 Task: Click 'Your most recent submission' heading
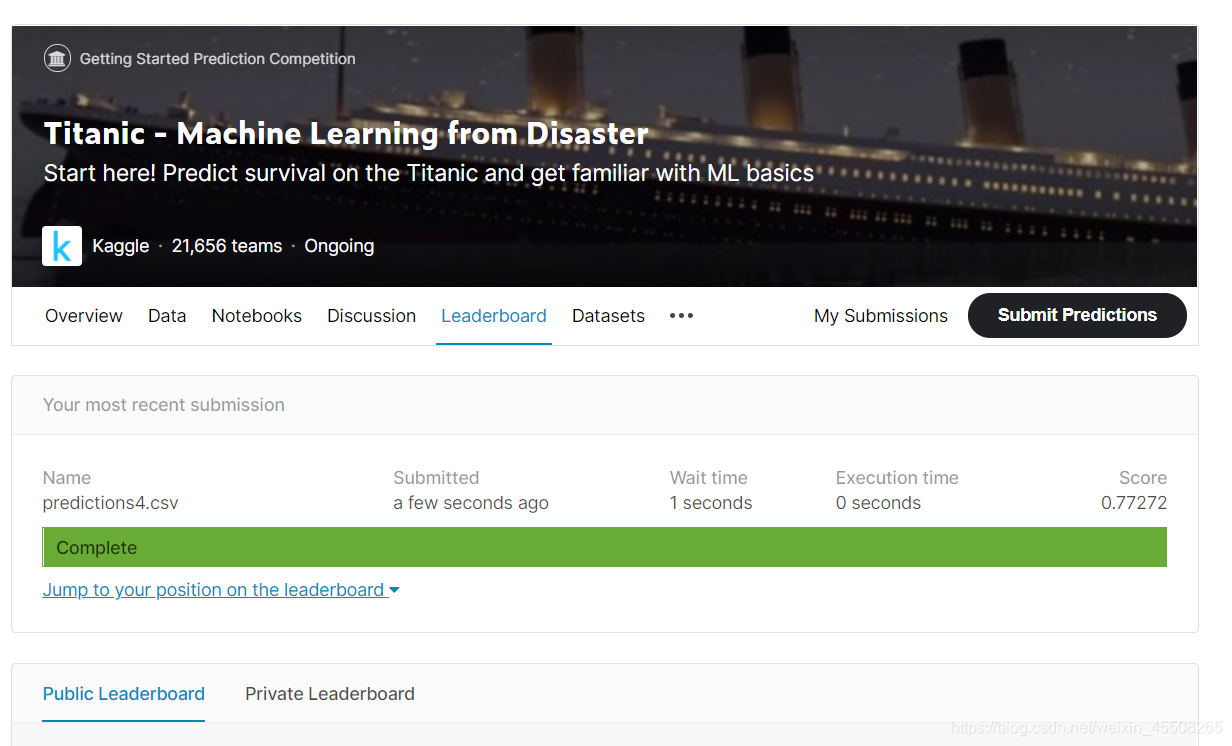click(164, 405)
